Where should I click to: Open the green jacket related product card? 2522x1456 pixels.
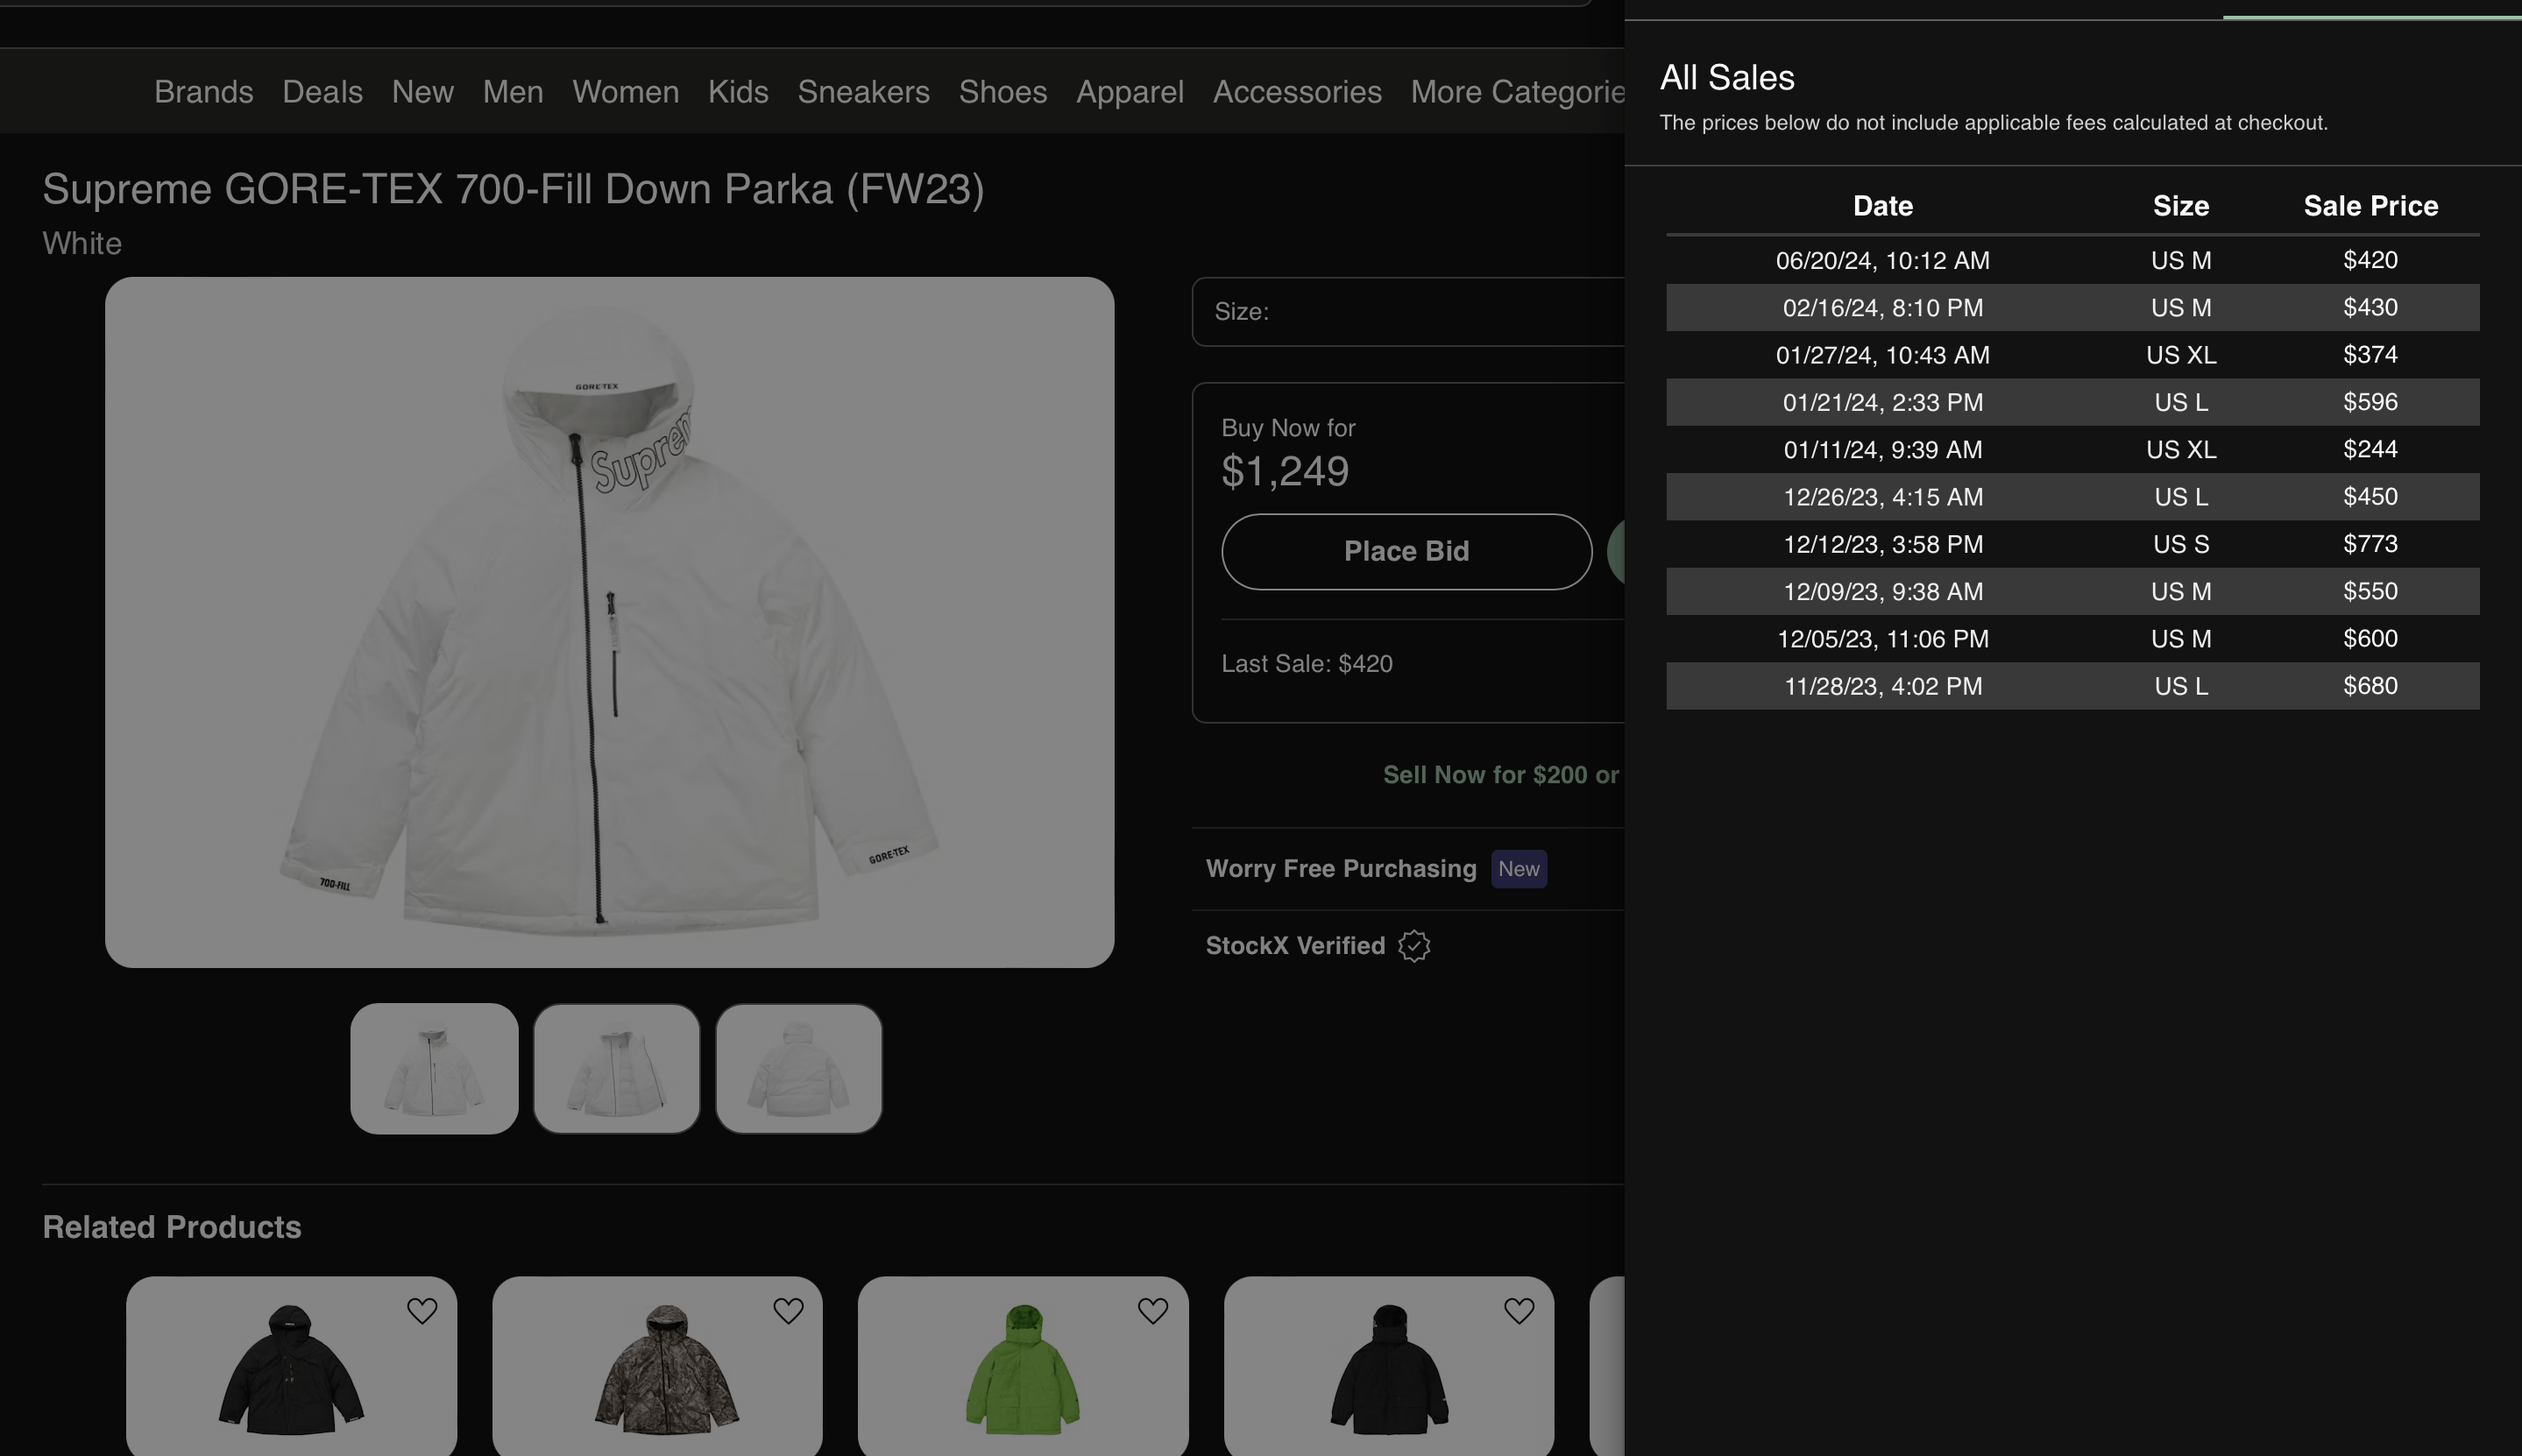(x=1023, y=1366)
